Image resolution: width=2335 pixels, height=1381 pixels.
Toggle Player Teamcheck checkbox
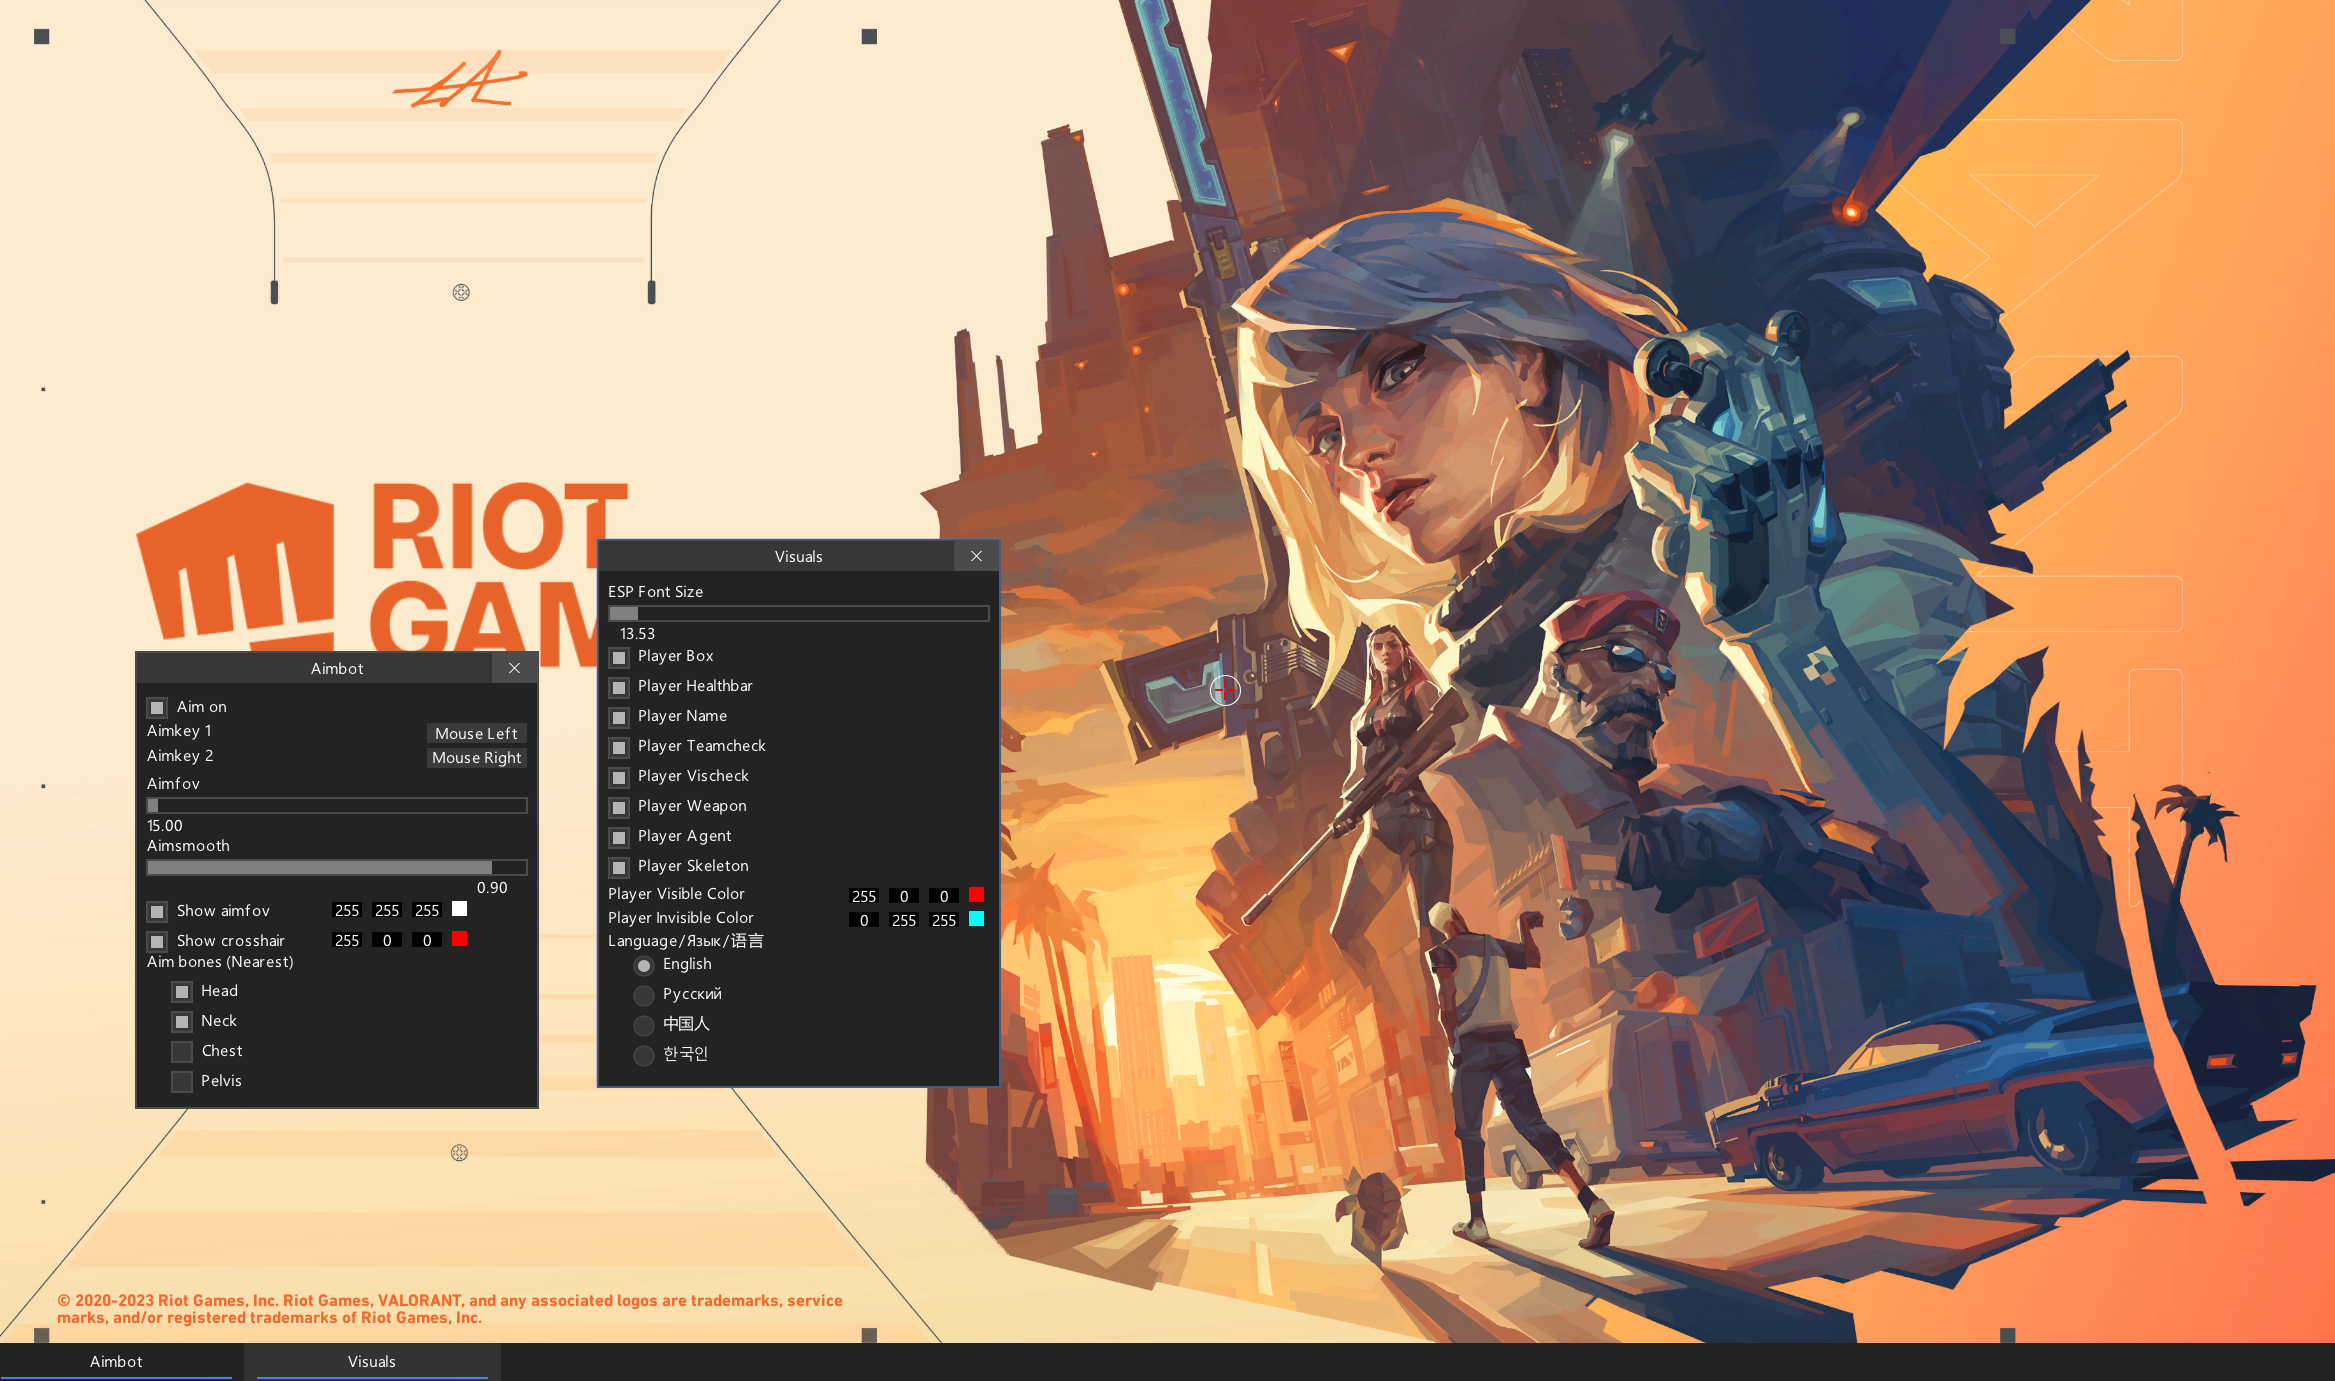(619, 748)
